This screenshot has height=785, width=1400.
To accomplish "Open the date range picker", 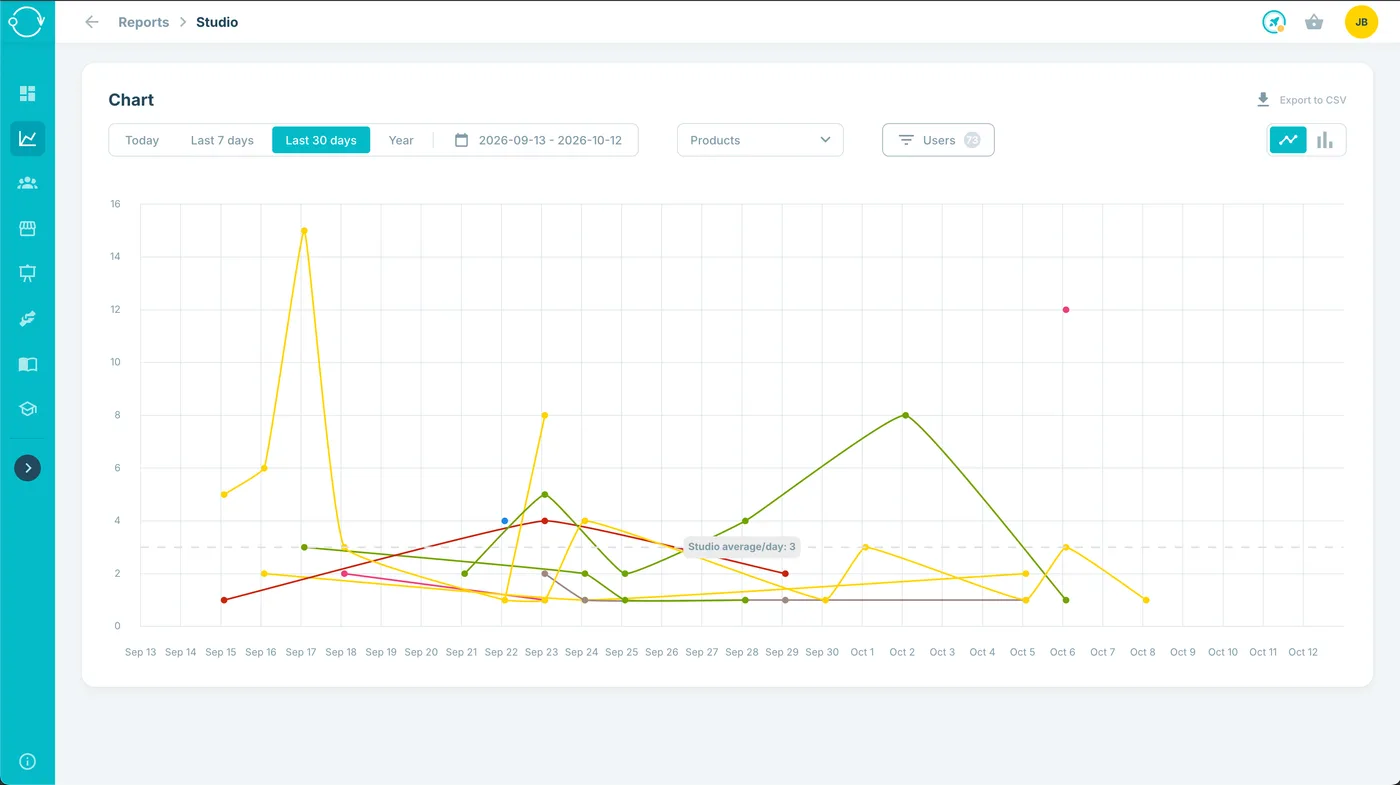I will tap(538, 140).
